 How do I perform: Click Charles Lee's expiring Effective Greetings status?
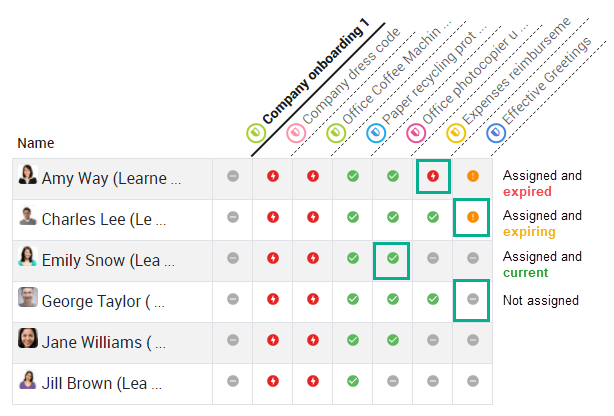(x=473, y=217)
